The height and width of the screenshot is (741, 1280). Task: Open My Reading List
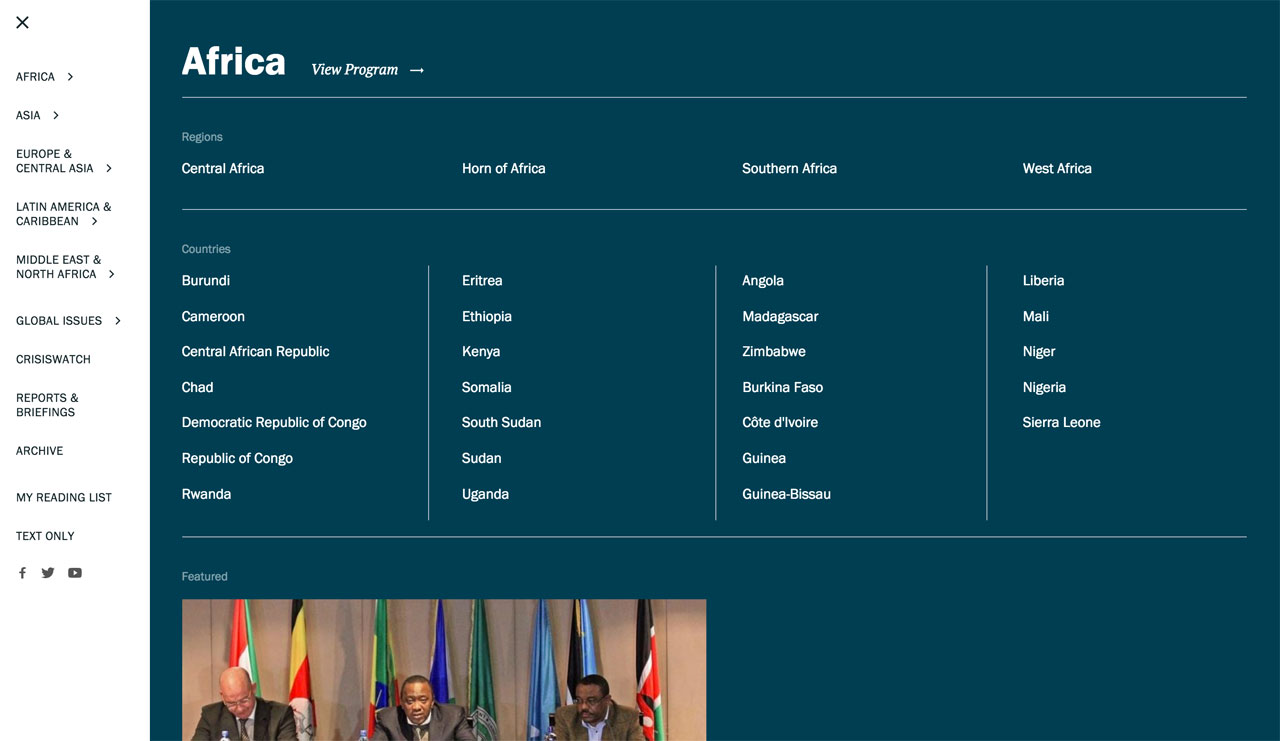[x=64, y=497]
